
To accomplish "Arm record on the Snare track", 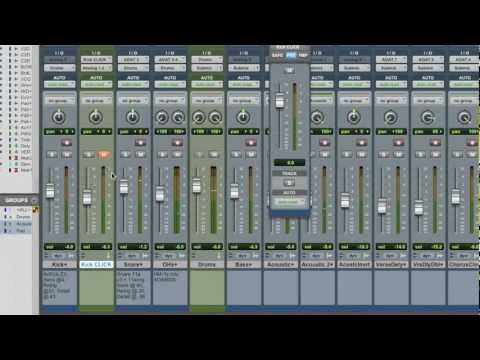I will [x=140, y=143].
